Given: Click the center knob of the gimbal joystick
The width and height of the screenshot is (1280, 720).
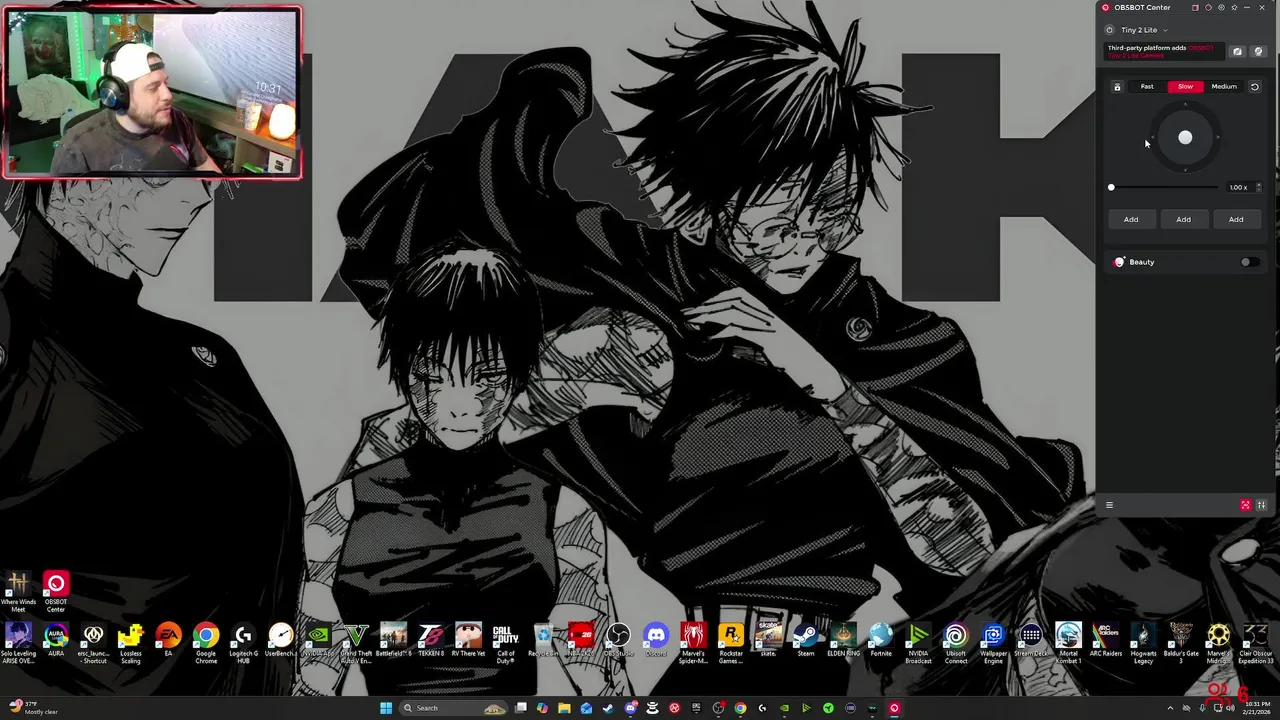Looking at the screenshot, I should click(x=1185, y=138).
